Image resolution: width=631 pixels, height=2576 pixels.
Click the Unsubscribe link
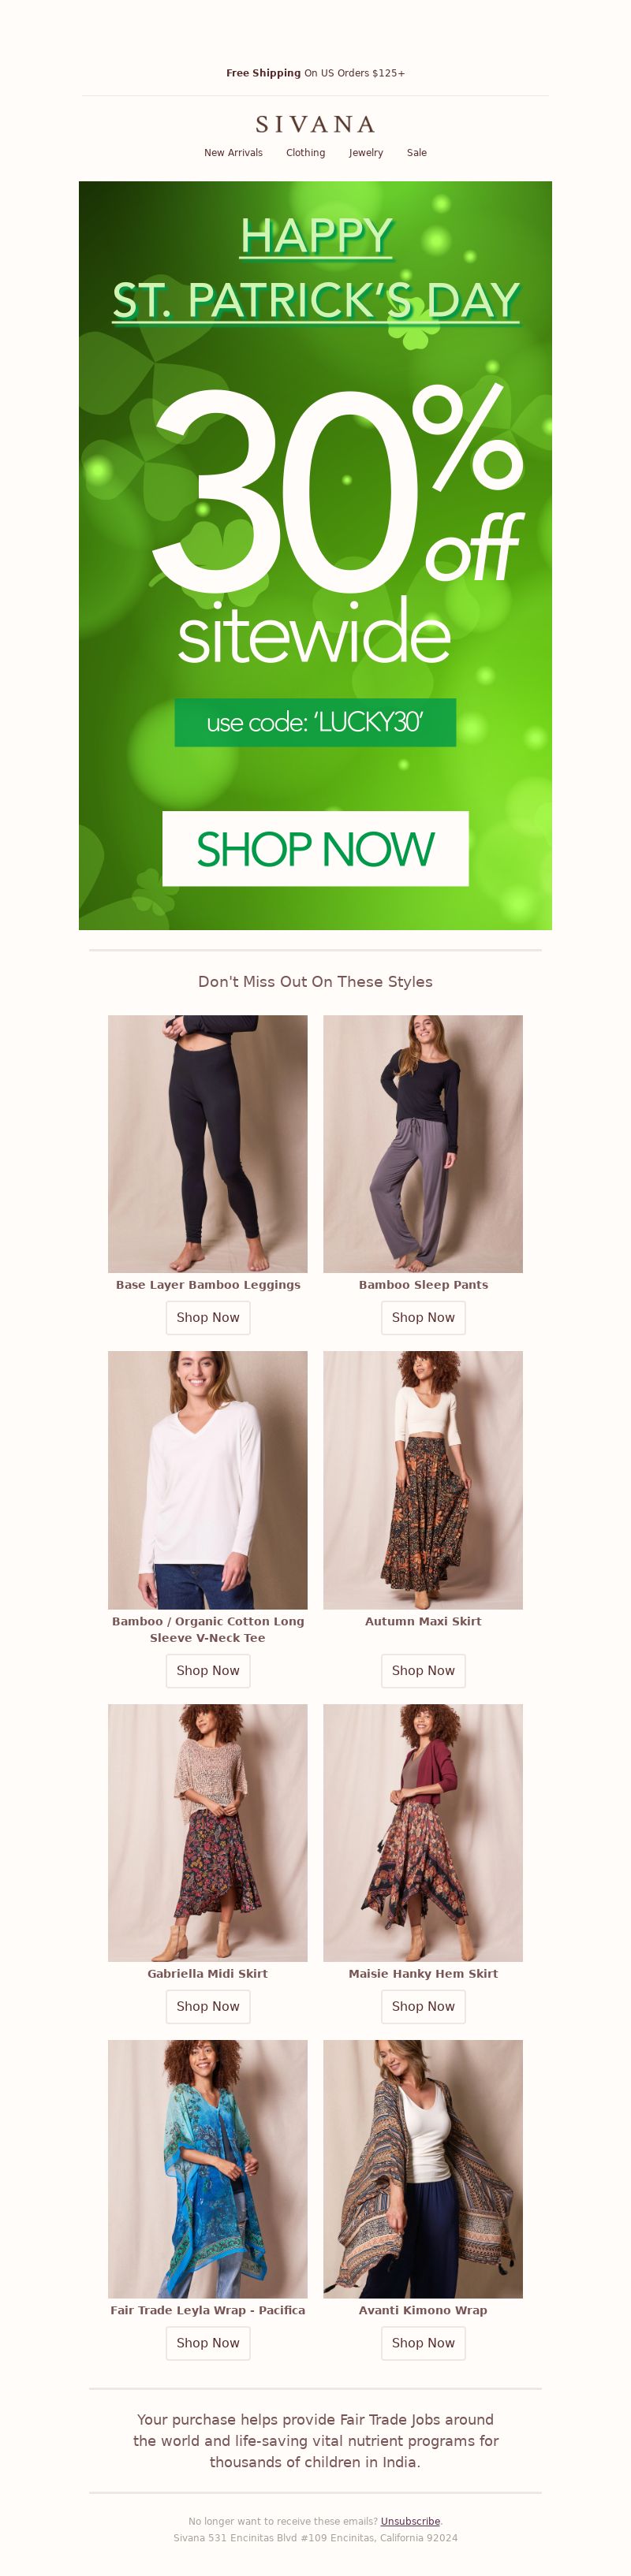(410, 2521)
